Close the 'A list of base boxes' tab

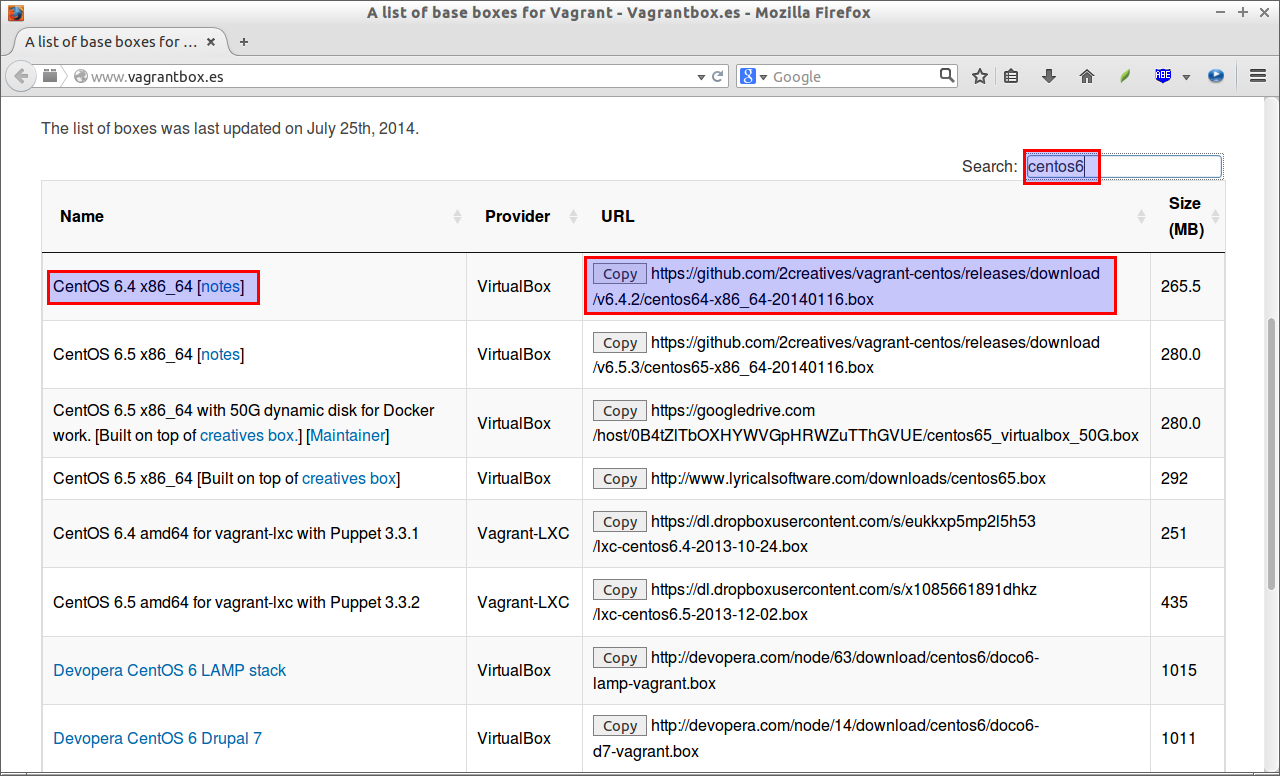click(210, 42)
